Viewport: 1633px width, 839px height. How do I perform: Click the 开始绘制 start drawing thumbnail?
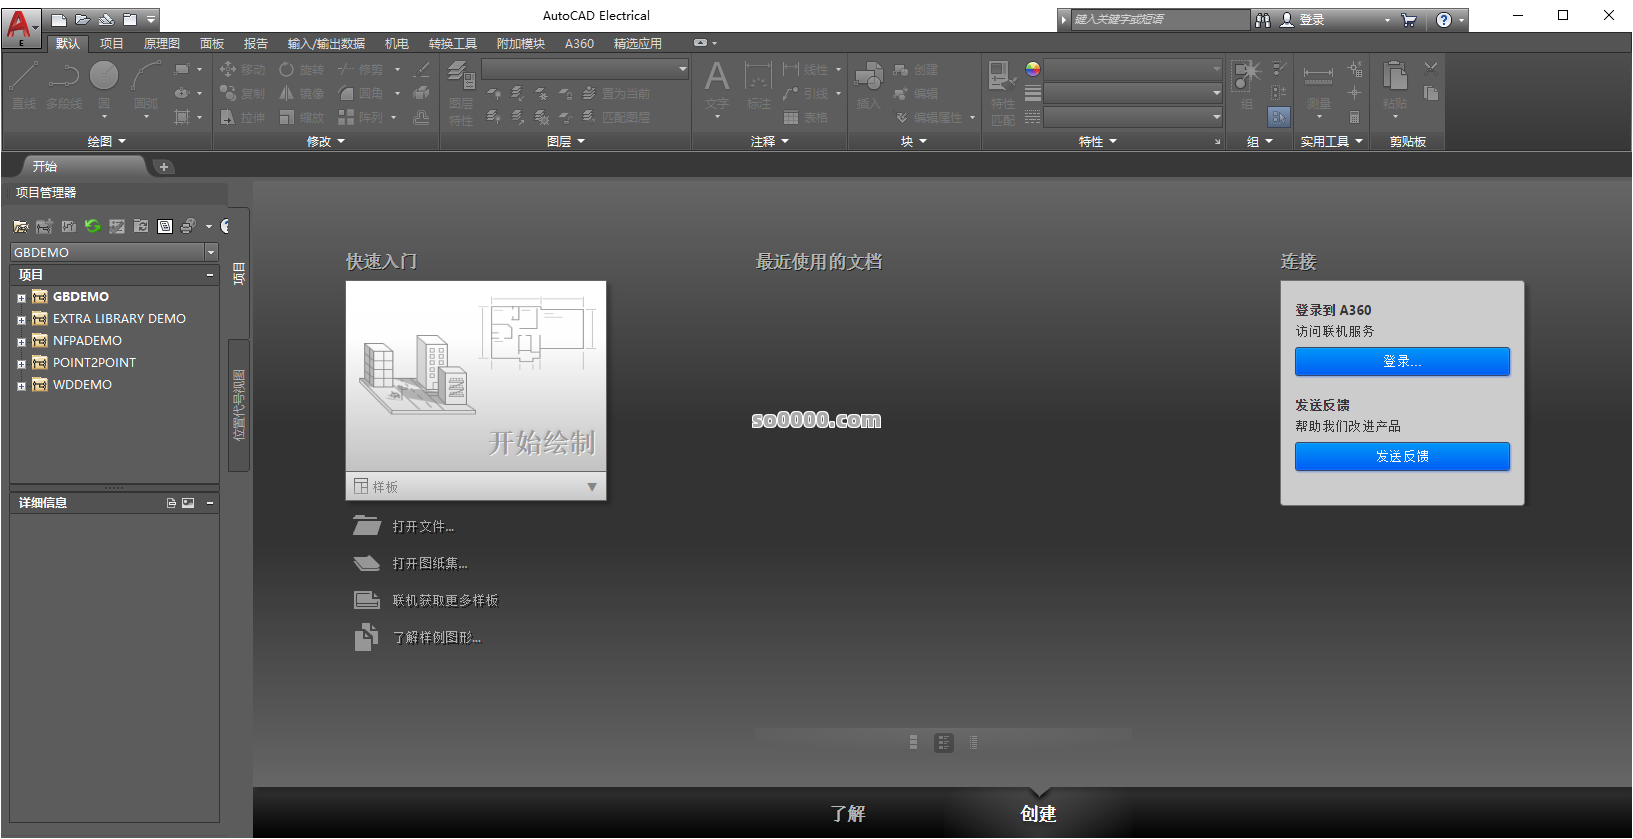(476, 377)
